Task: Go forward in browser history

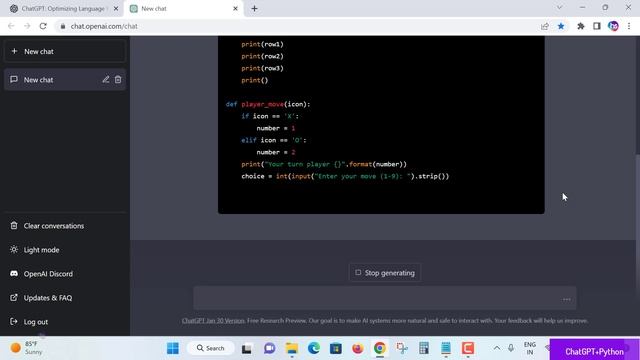Action: click(x=27, y=26)
